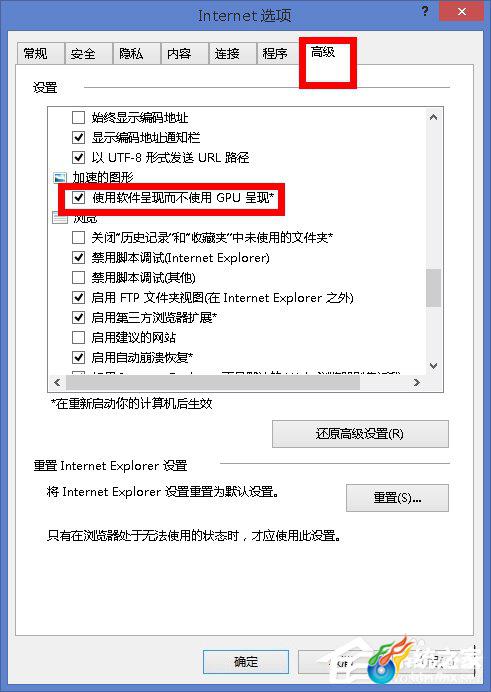Click the 还原高级设置(R) button
Image resolution: width=491 pixels, height=692 pixels.
point(360,434)
